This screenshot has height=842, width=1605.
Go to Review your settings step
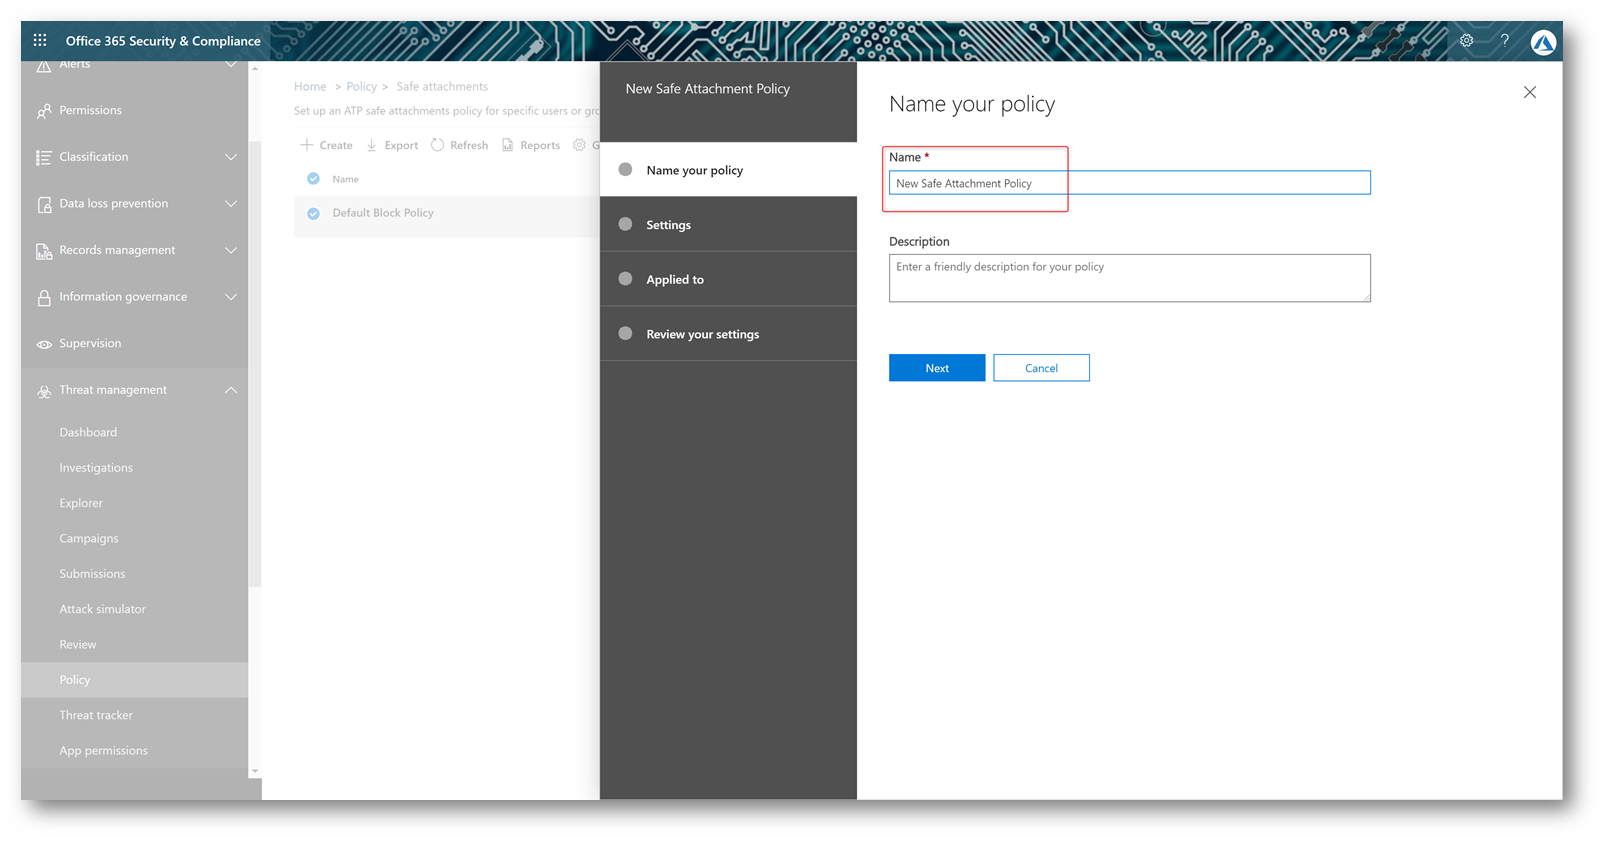[728, 334]
